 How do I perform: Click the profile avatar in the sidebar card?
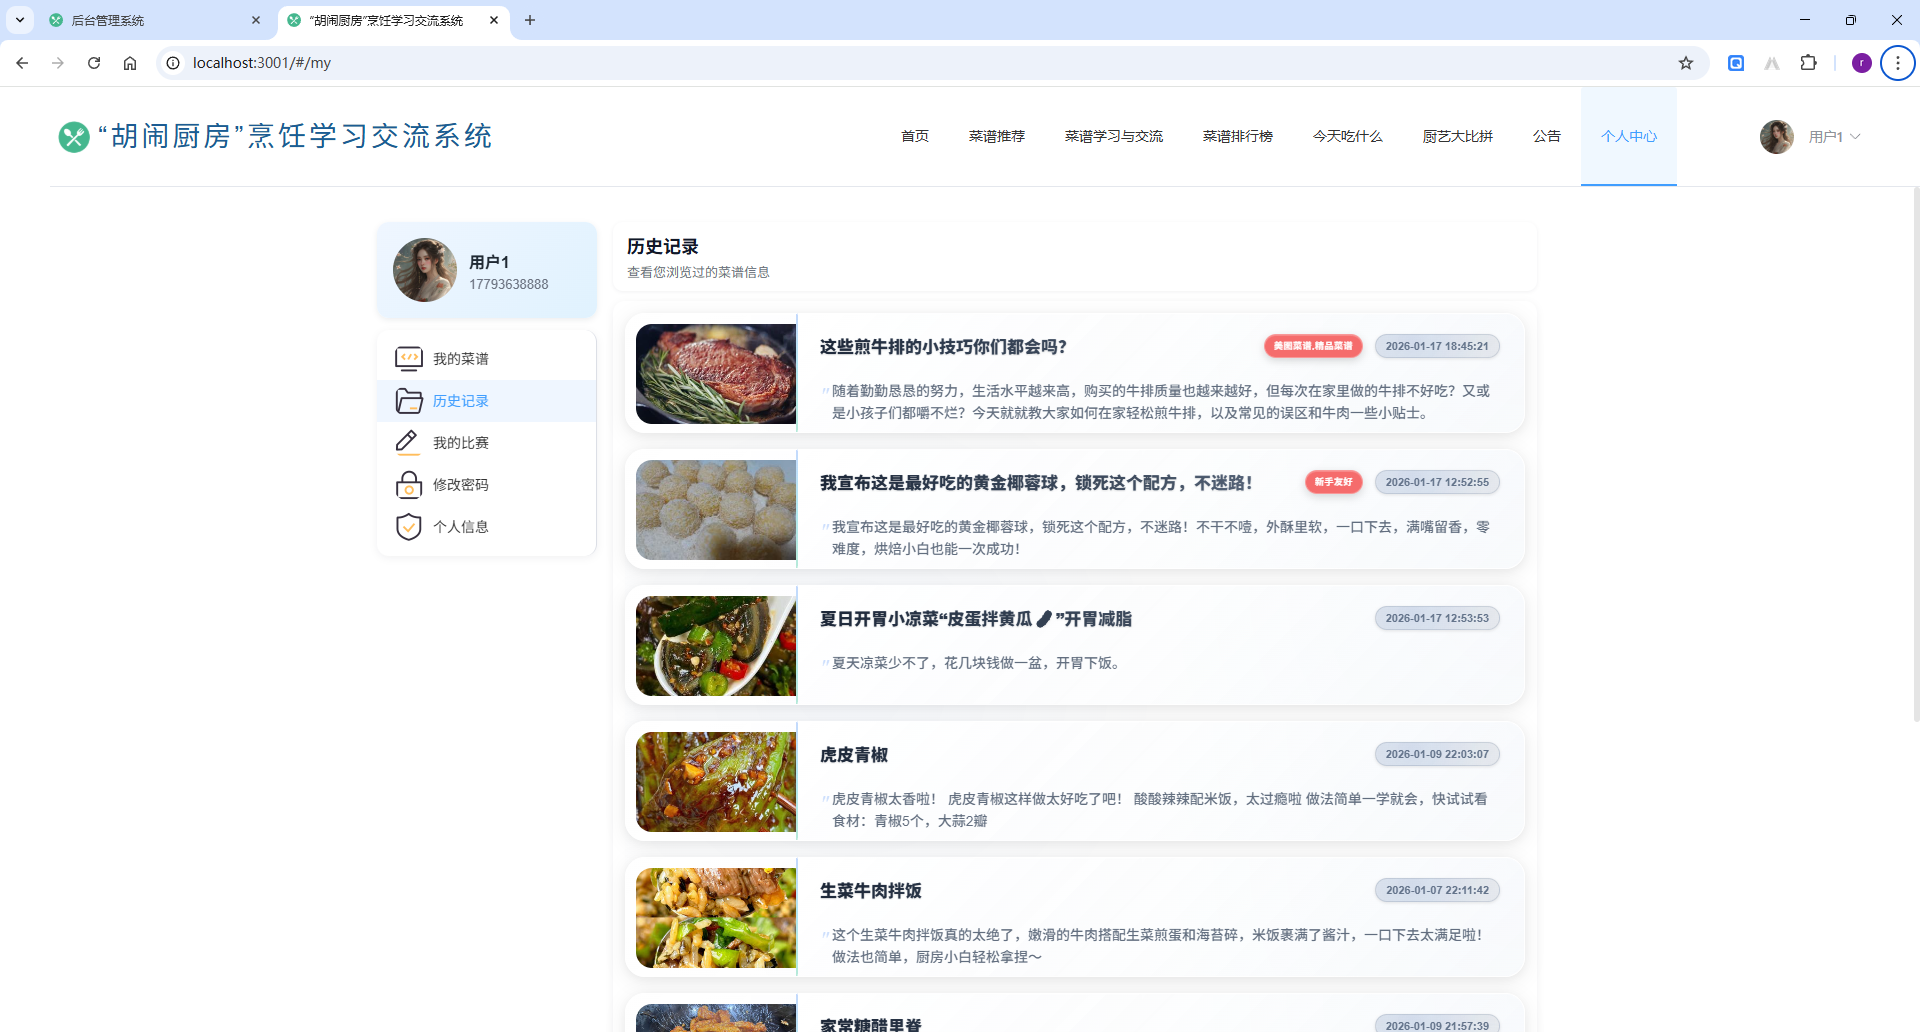point(425,270)
